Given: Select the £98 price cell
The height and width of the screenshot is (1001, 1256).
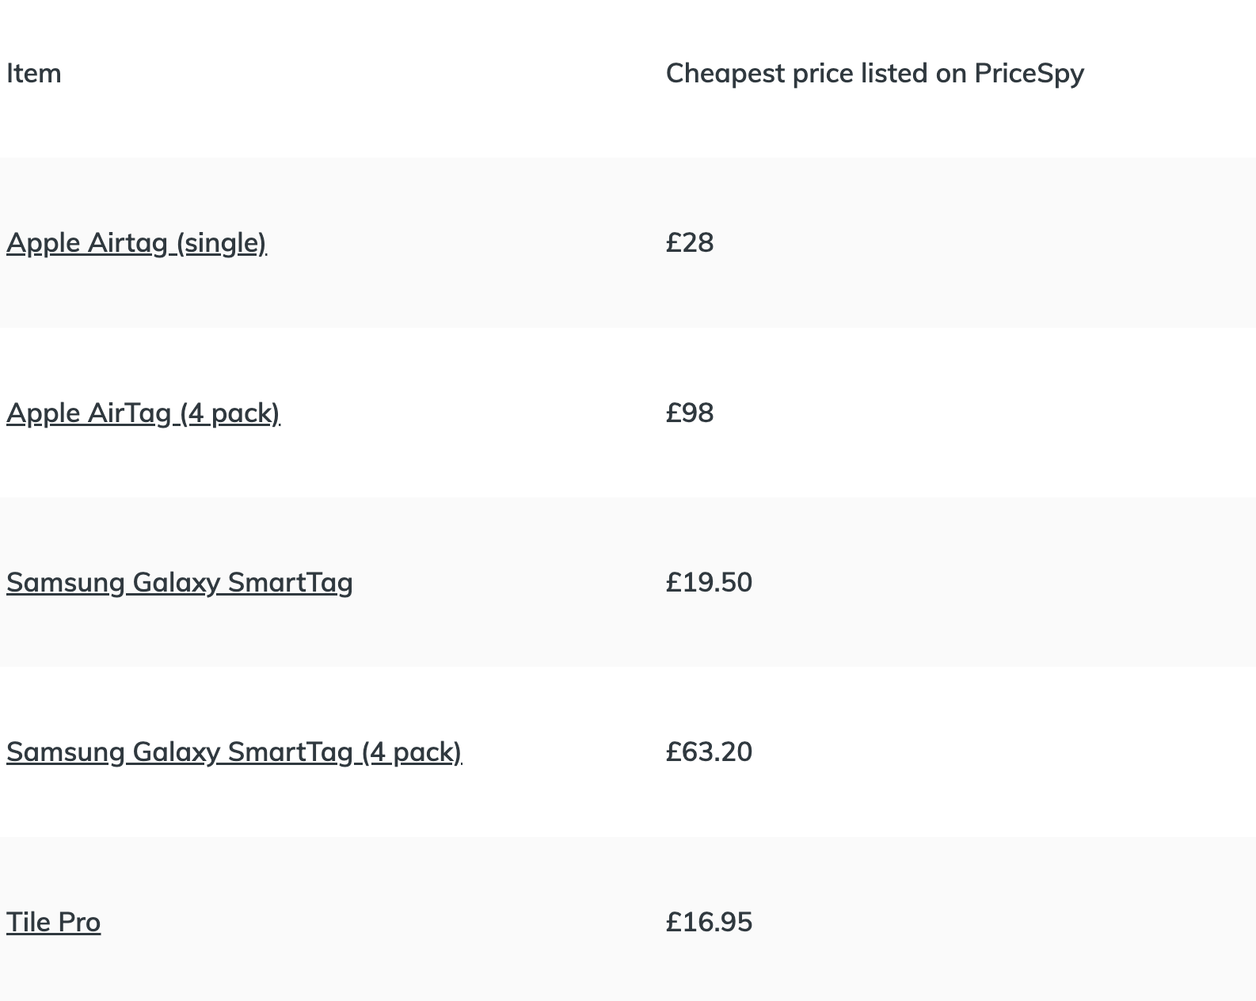Looking at the screenshot, I should (690, 413).
